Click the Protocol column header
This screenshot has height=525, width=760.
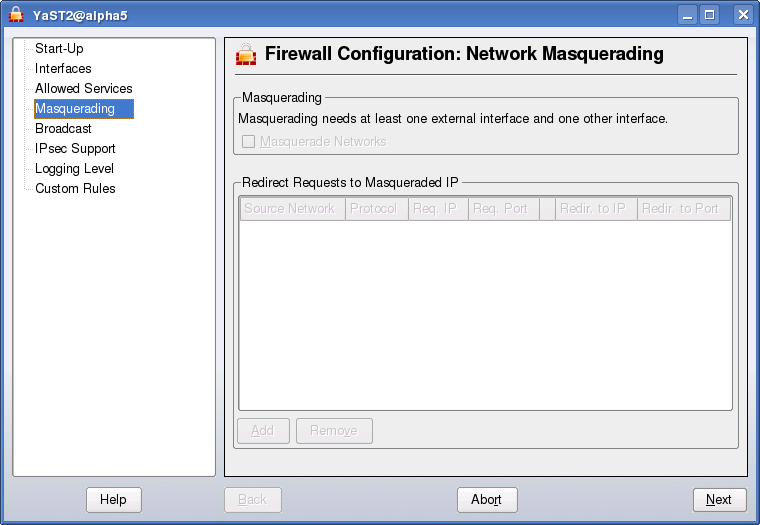tap(375, 209)
